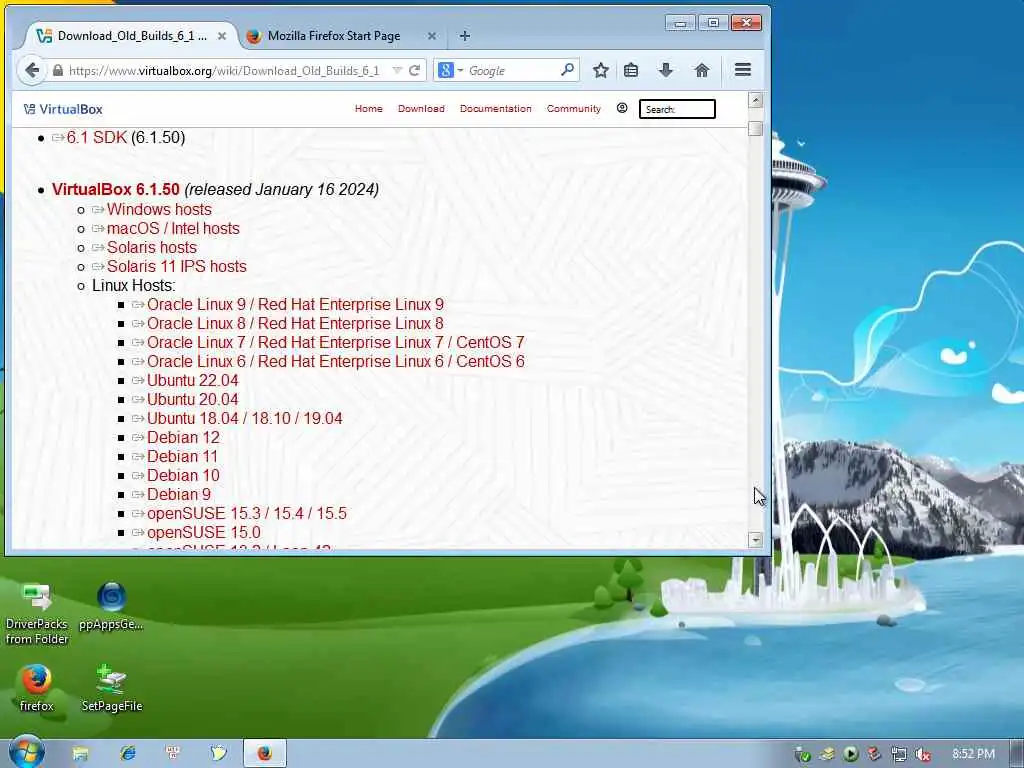1024x768 pixels.
Task: Click the 8:52 PM taskbar clock
Action: point(973,754)
